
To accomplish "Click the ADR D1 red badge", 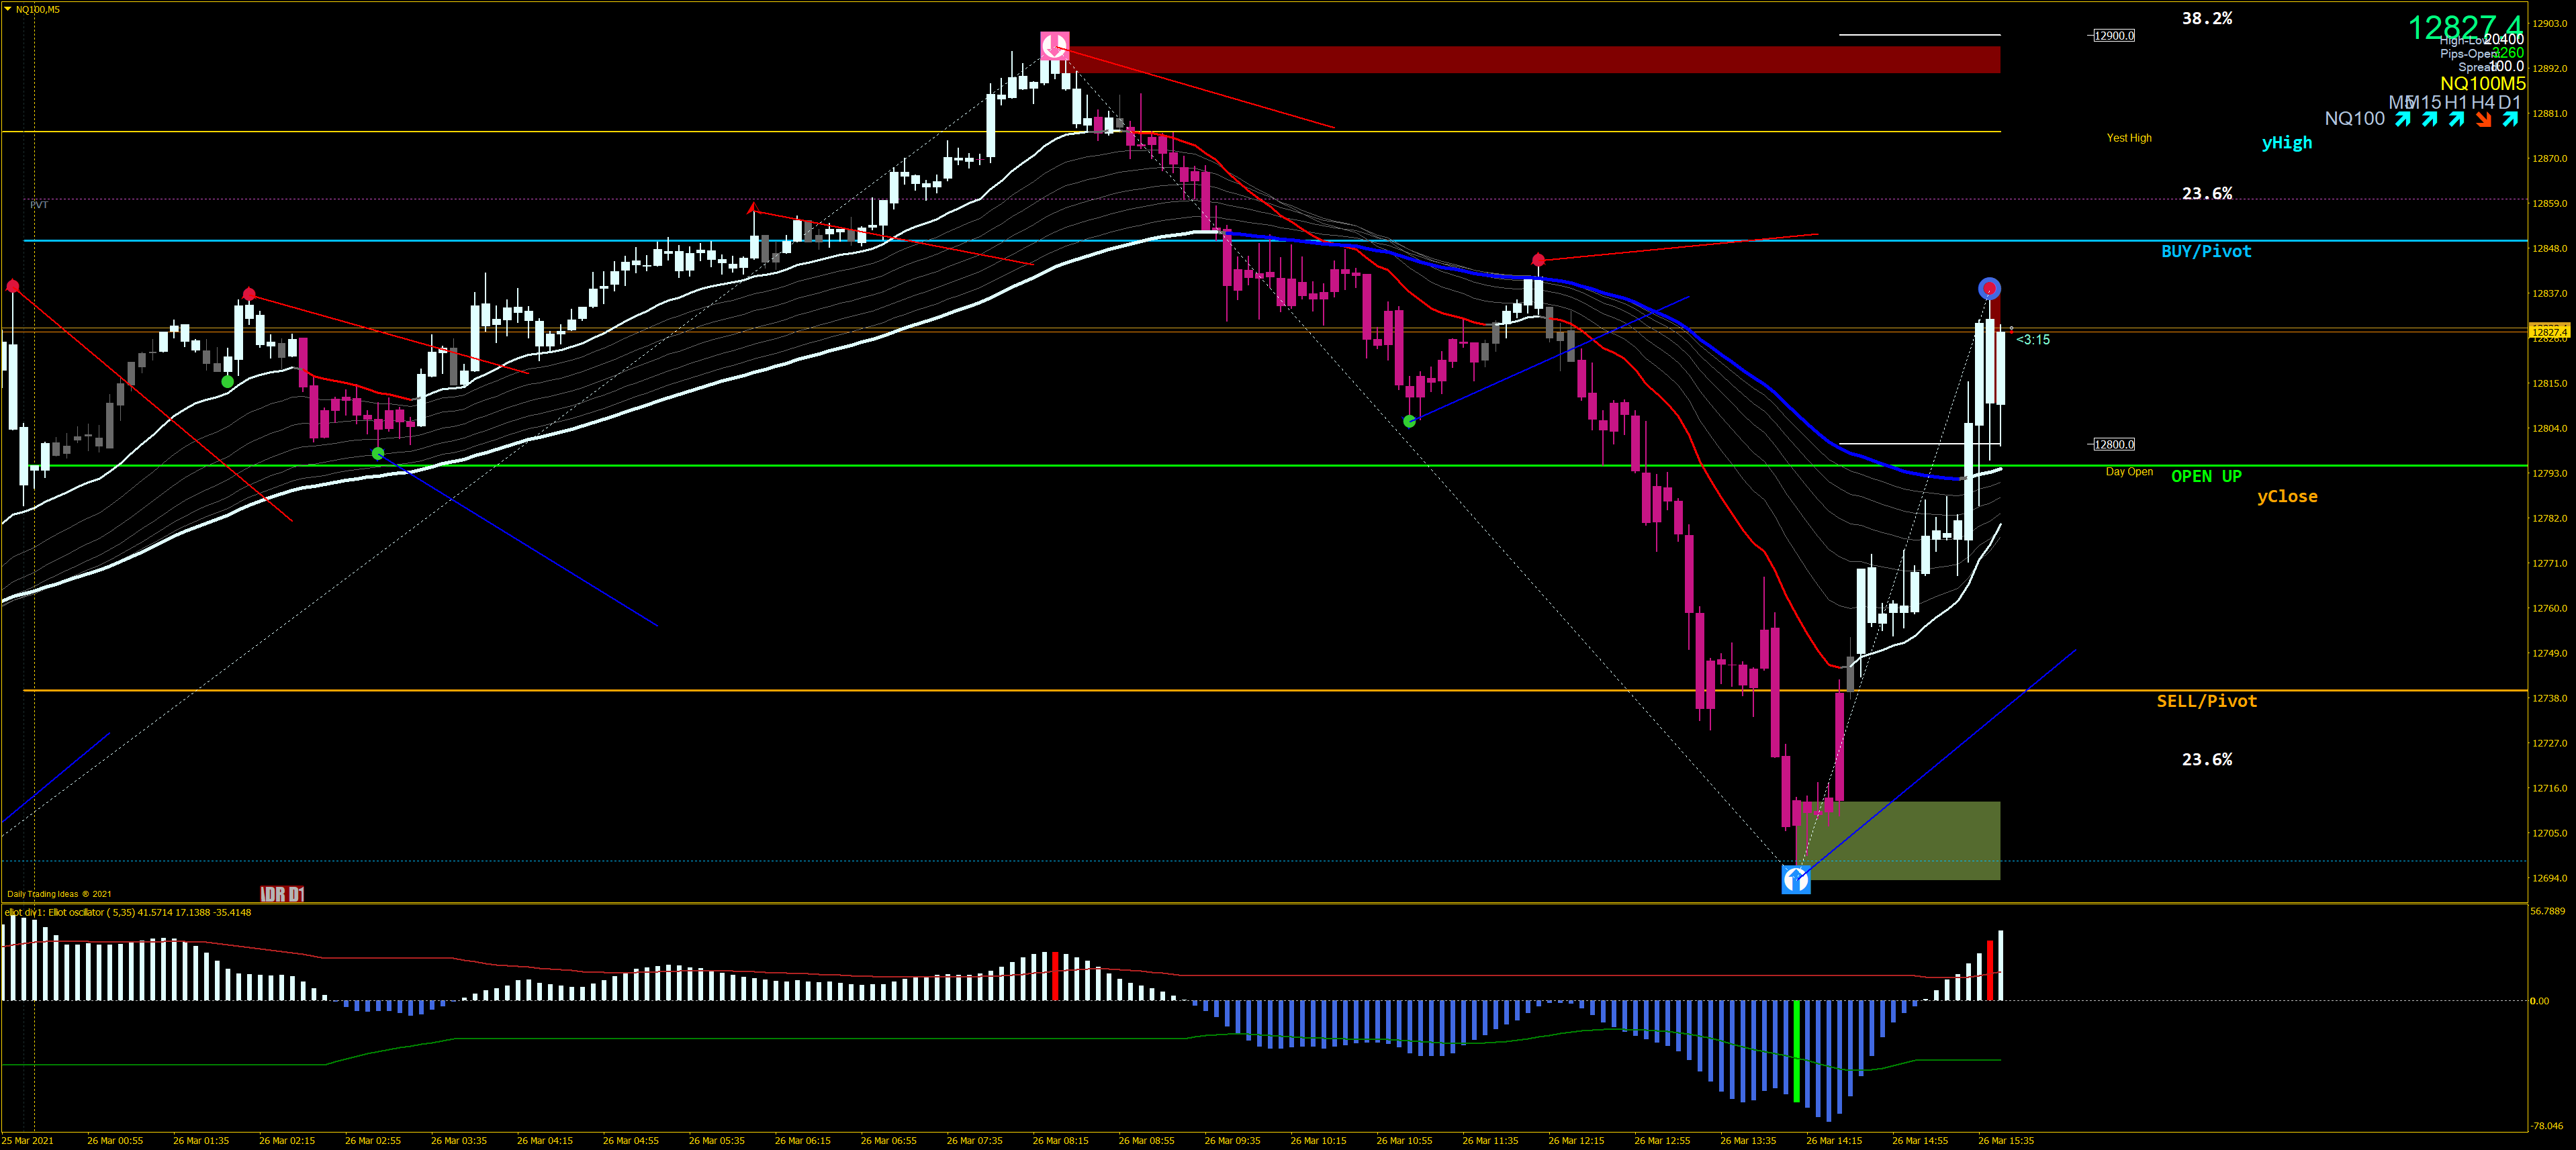I will [282, 894].
